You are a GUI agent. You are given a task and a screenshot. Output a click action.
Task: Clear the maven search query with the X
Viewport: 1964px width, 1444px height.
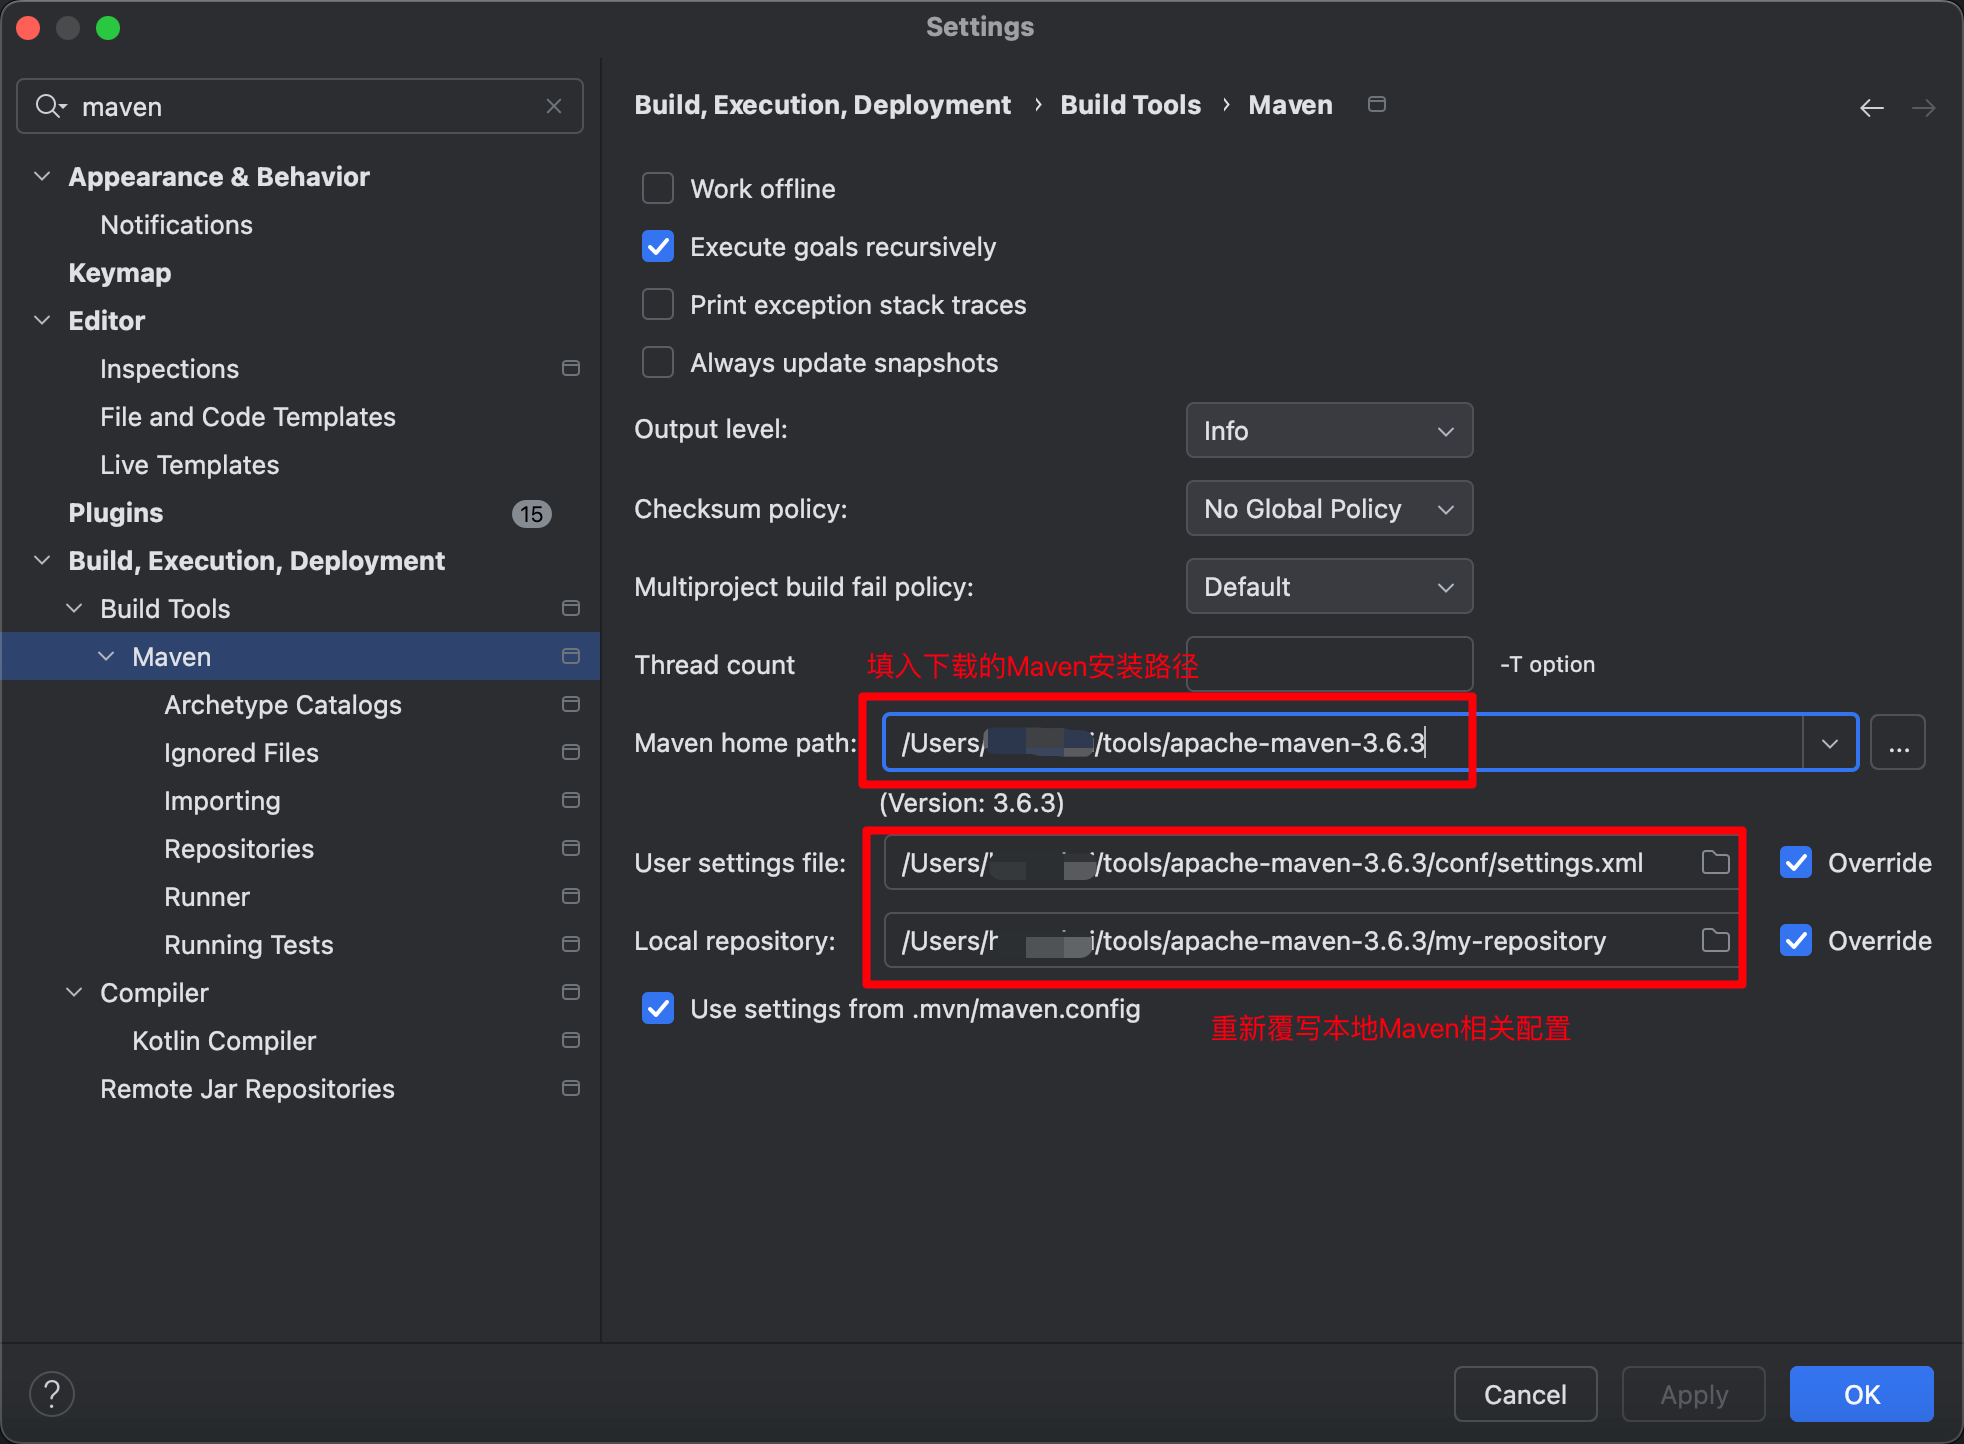click(x=554, y=106)
